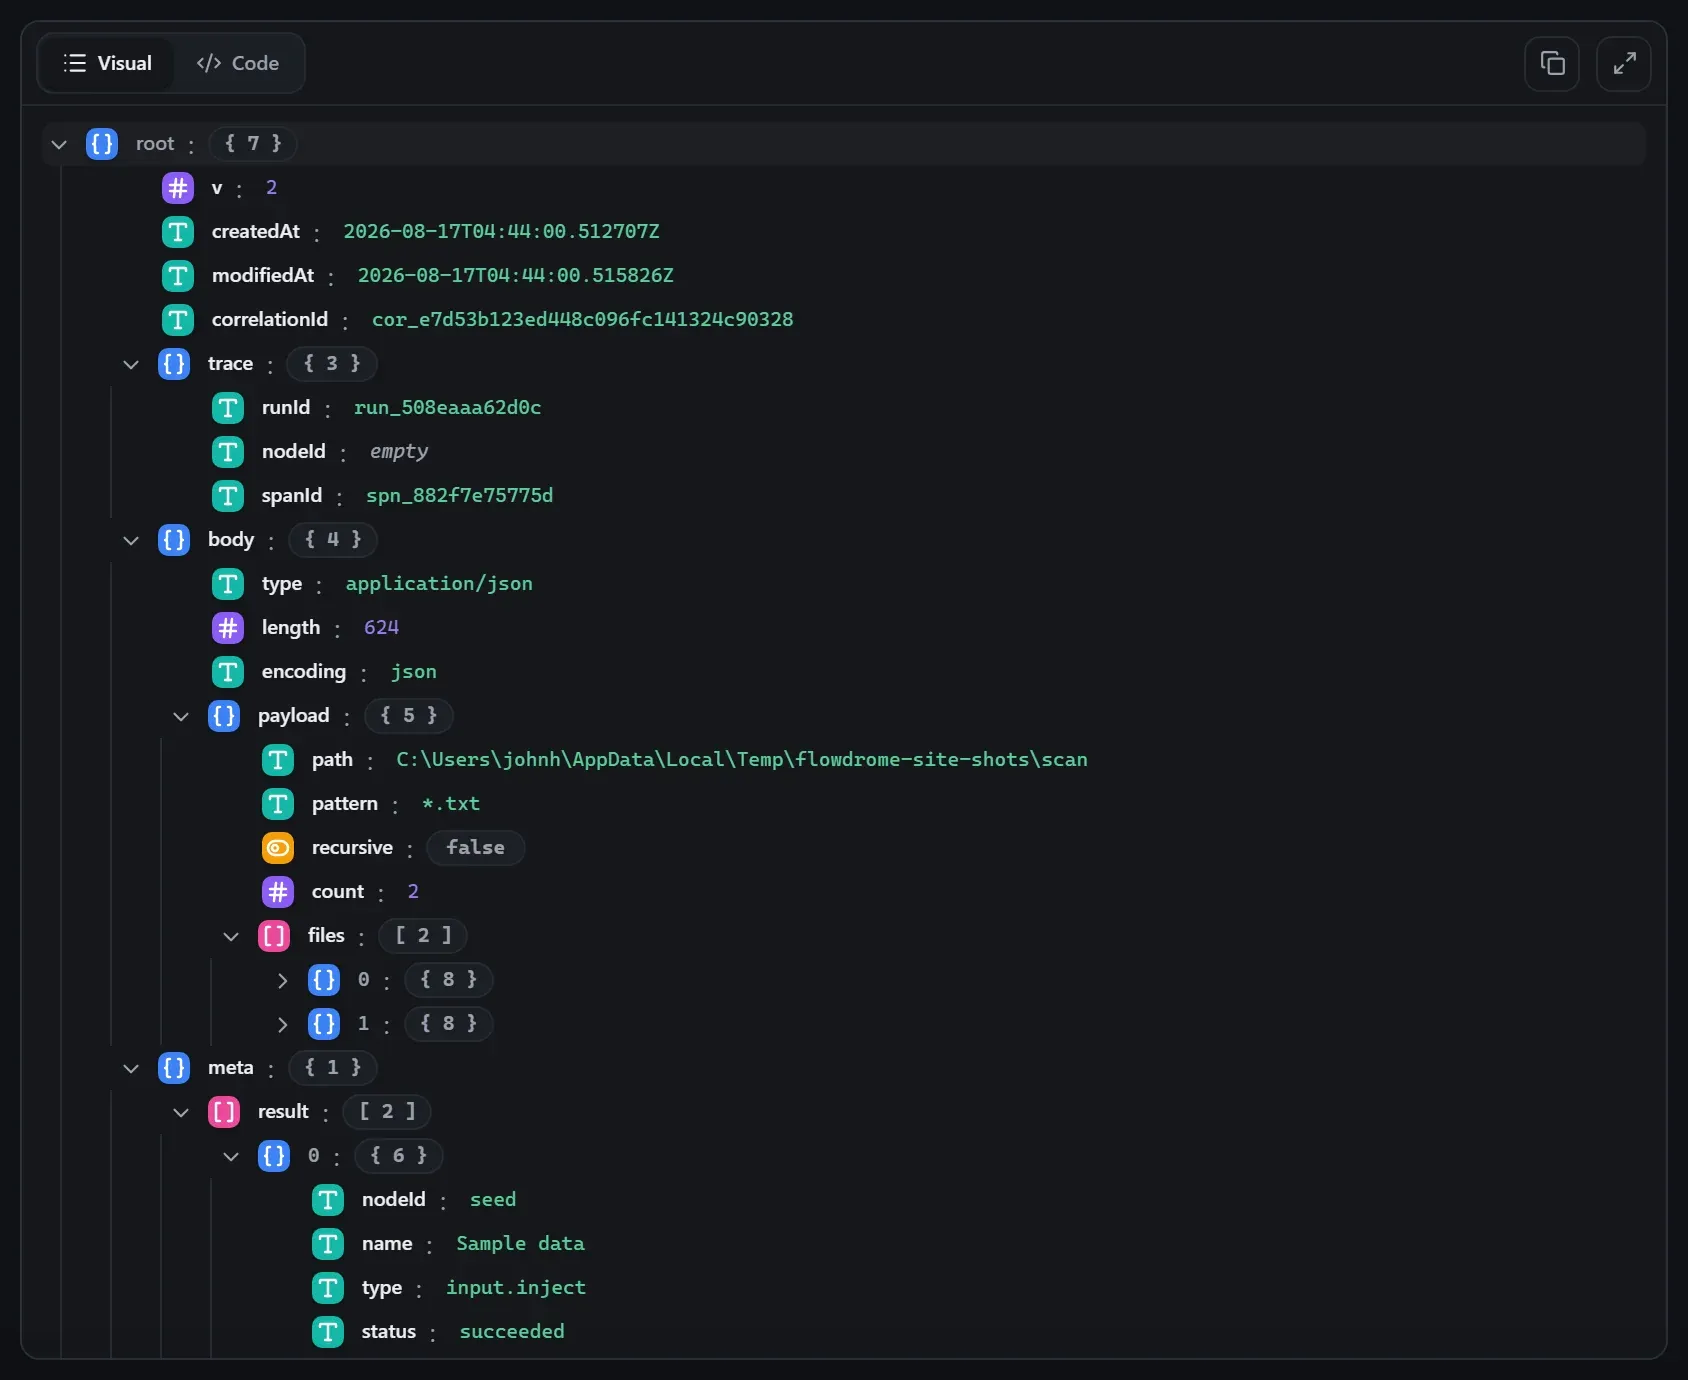The height and width of the screenshot is (1380, 1688).
Task: Click the body encoding json value
Action: point(414,672)
